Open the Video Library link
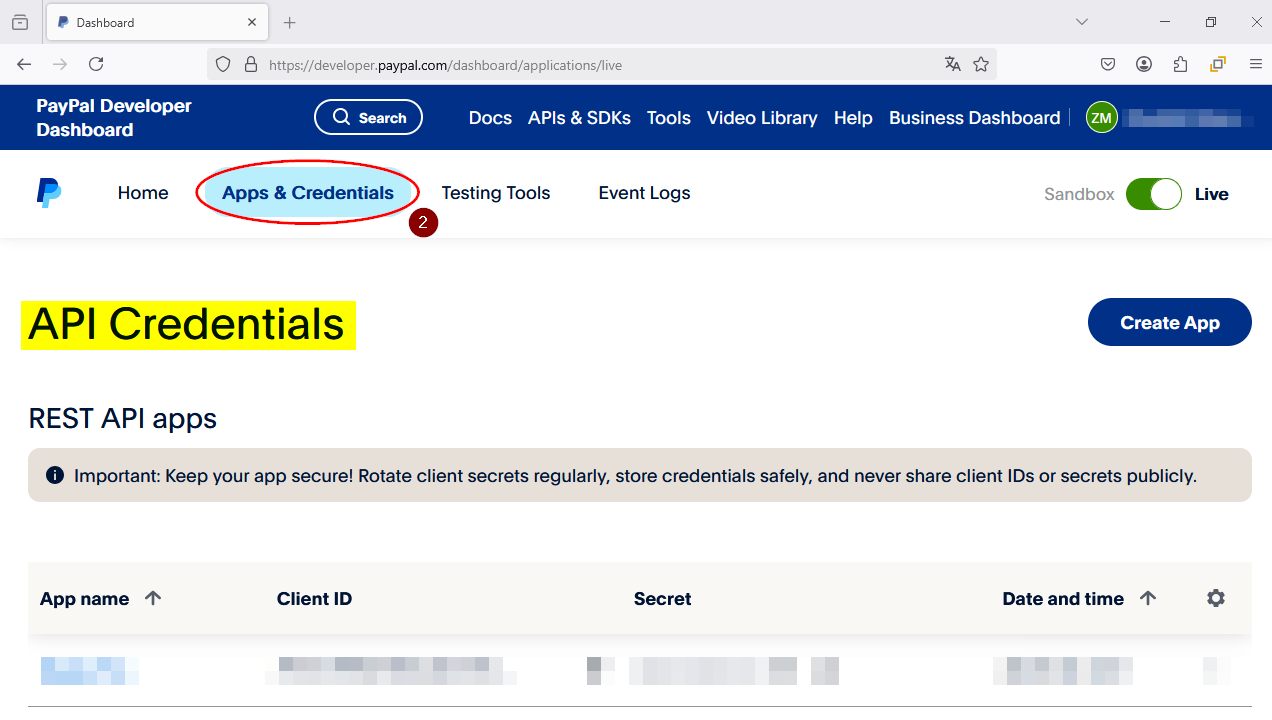 click(x=762, y=118)
